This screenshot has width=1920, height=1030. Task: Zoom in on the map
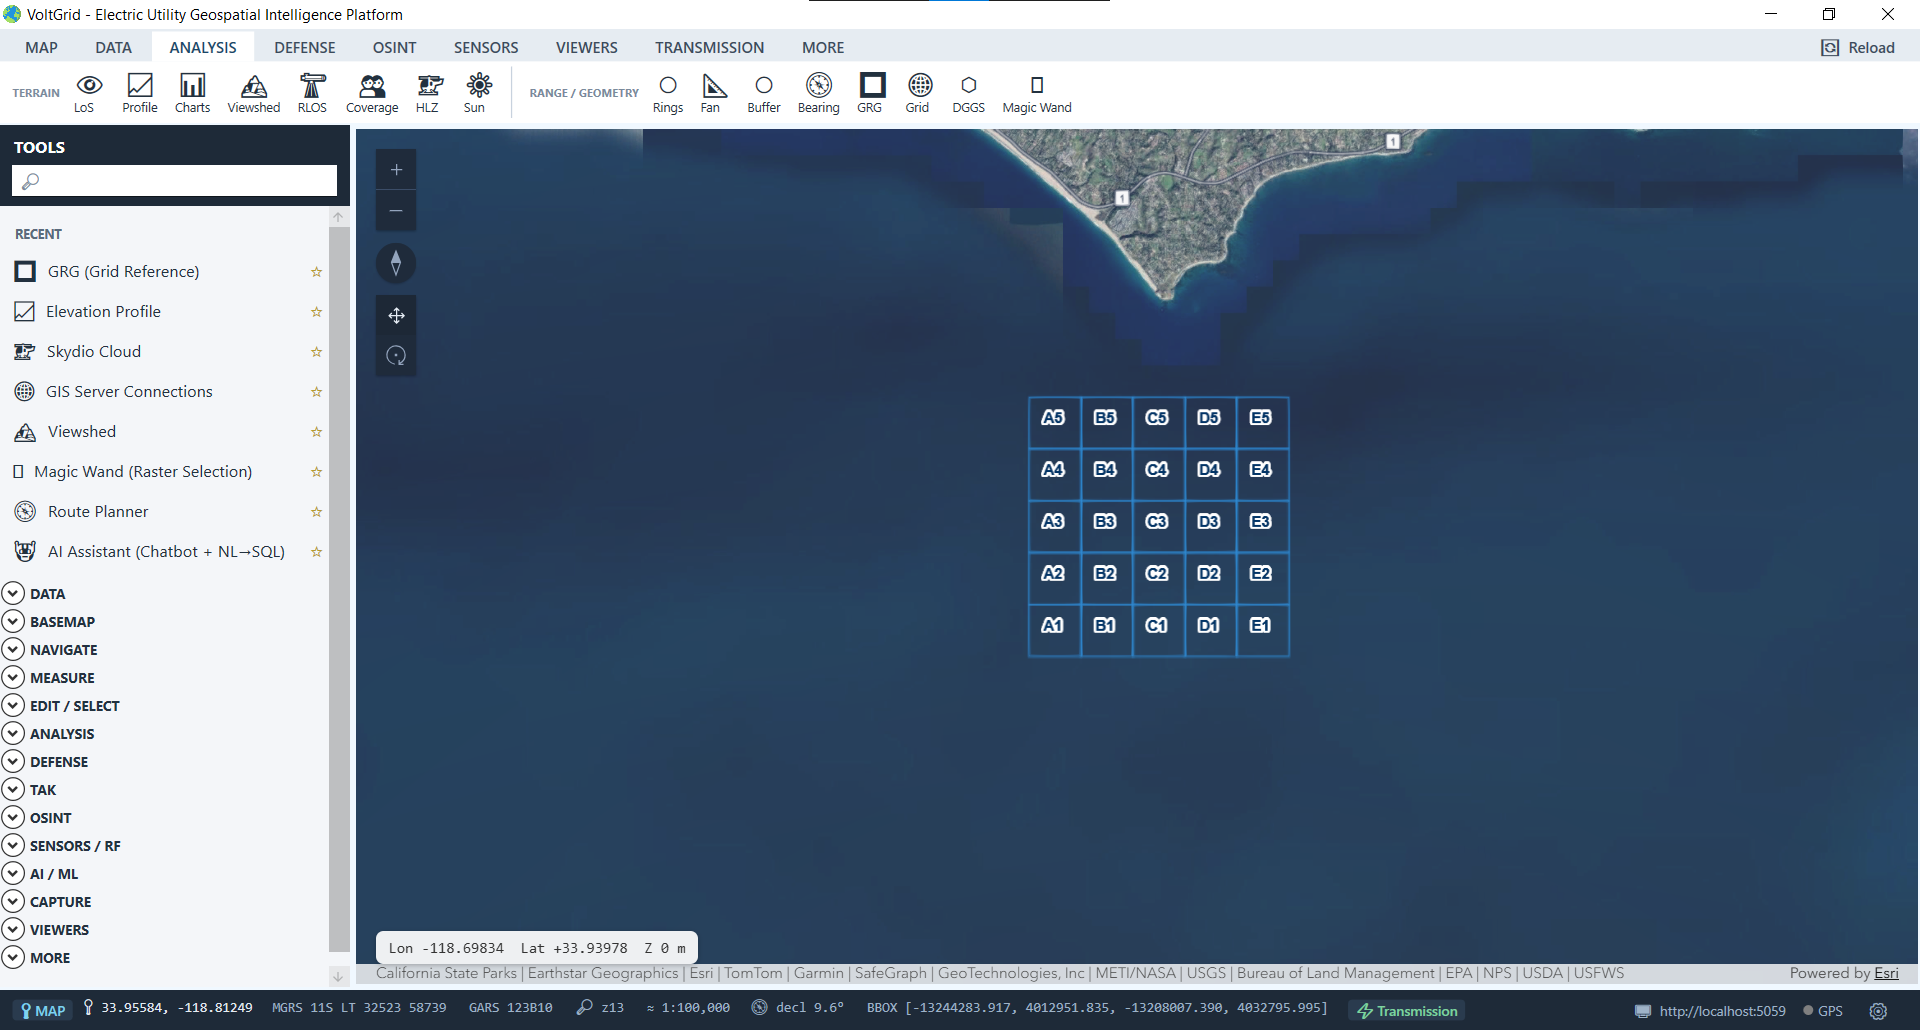coord(396,170)
